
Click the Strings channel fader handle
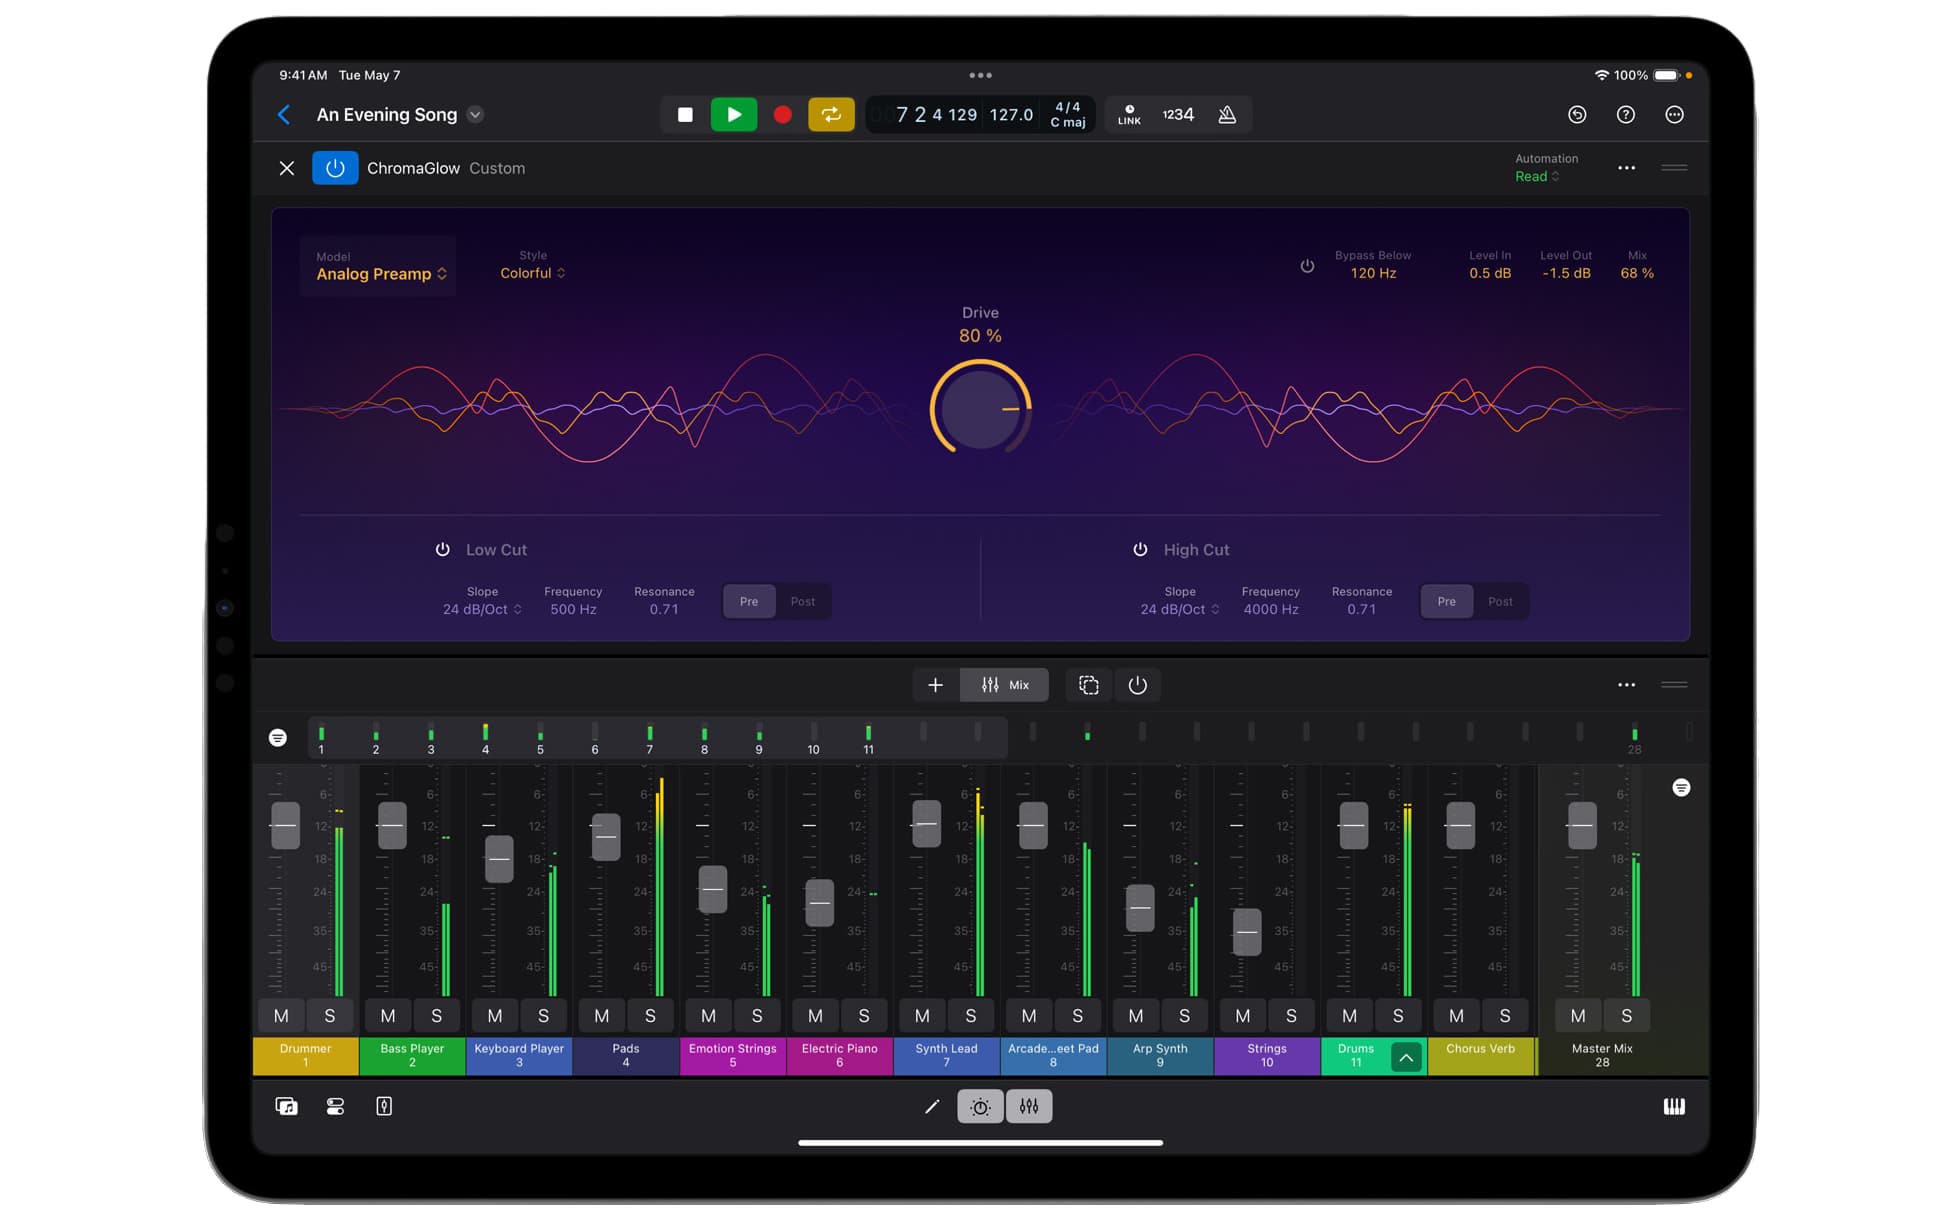pyautogui.click(x=1247, y=932)
